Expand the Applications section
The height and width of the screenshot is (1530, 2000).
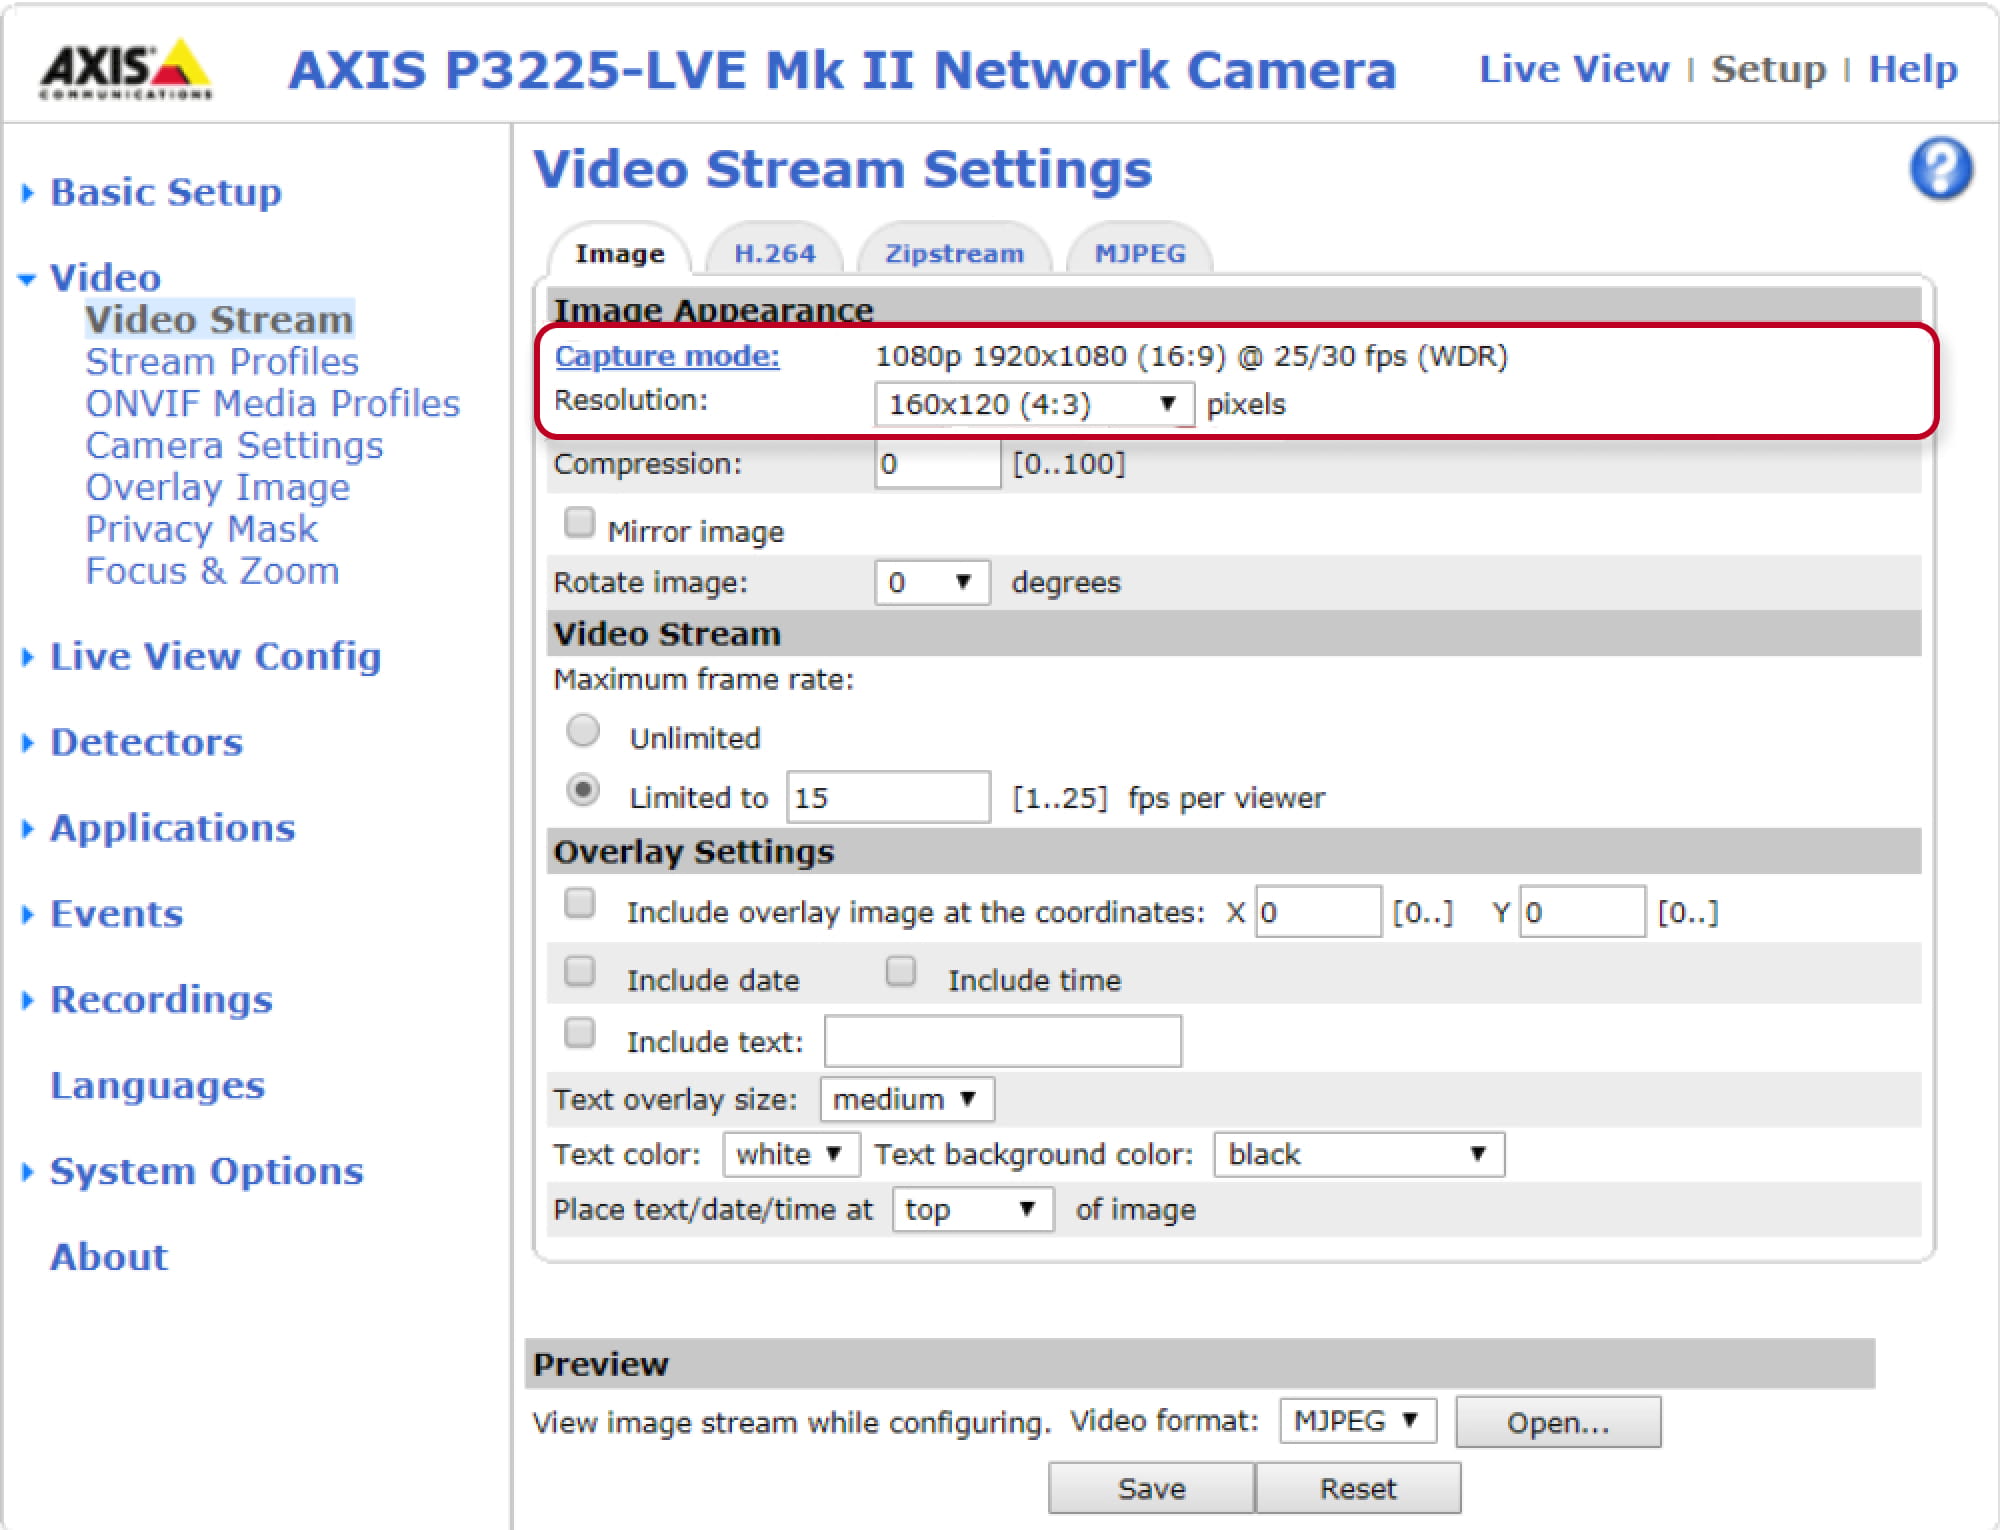[28, 829]
